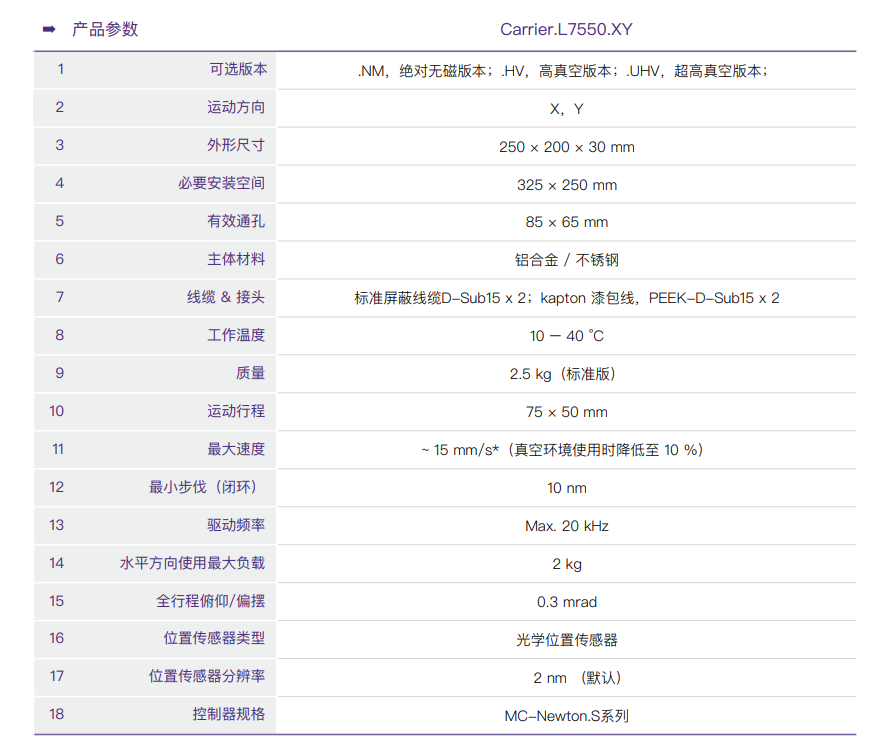Select the Max. 20 kHz frequency value
The image size is (875, 745).
pos(566,526)
